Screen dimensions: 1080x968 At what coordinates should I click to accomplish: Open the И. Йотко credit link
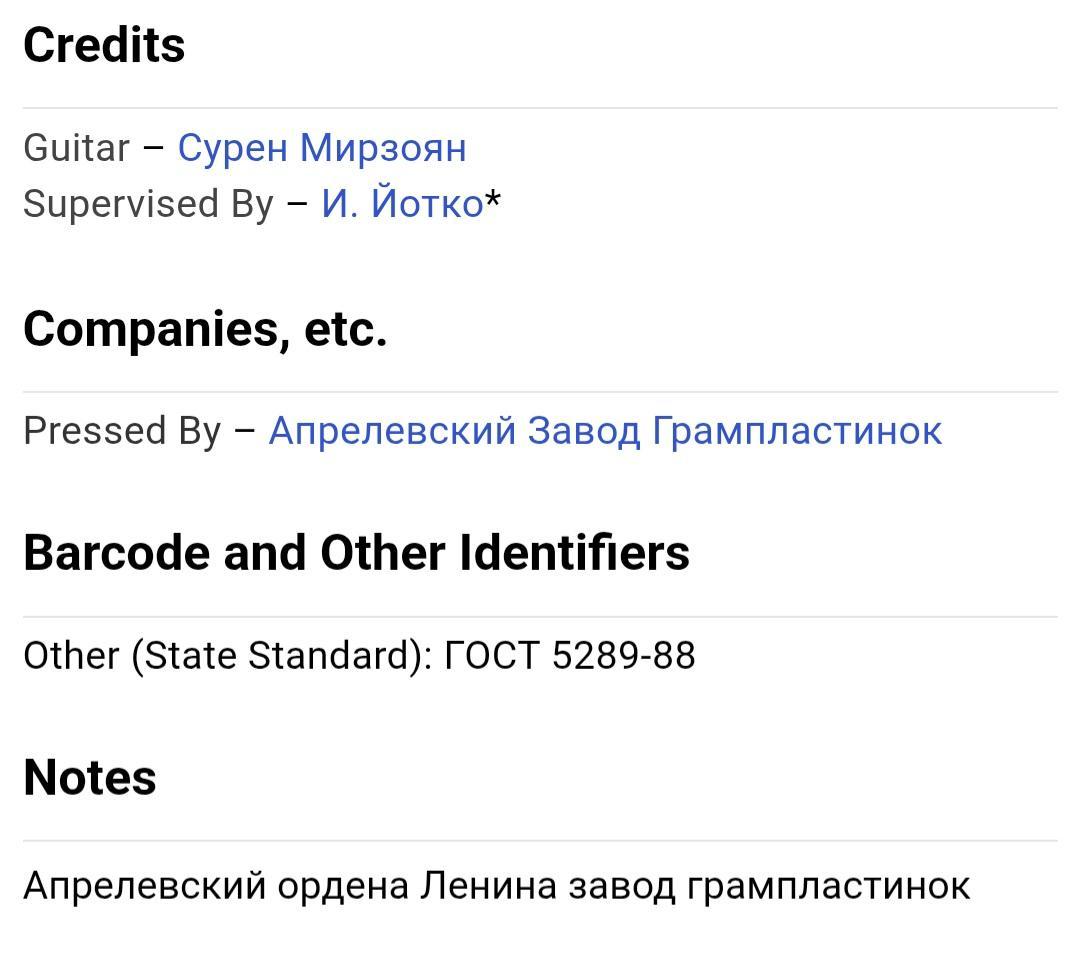(x=402, y=204)
